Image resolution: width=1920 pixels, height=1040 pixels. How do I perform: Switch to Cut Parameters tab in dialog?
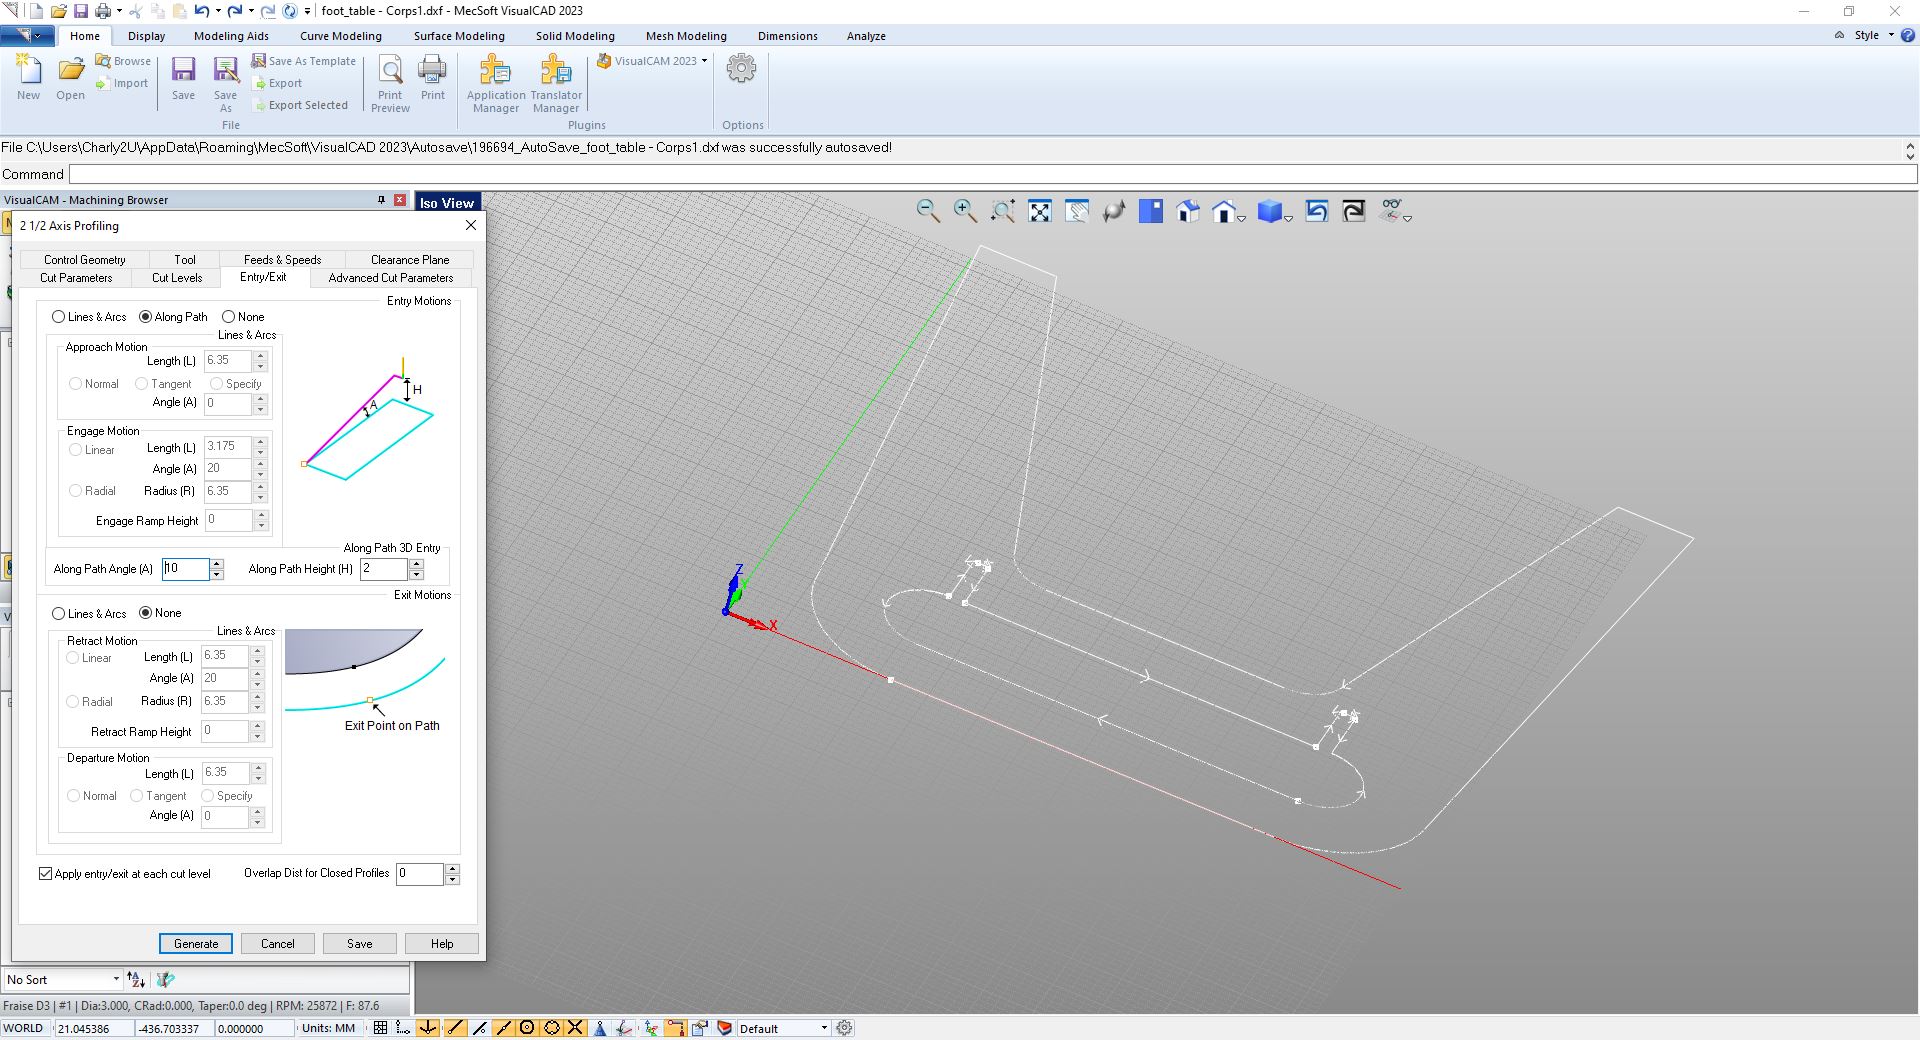click(76, 278)
